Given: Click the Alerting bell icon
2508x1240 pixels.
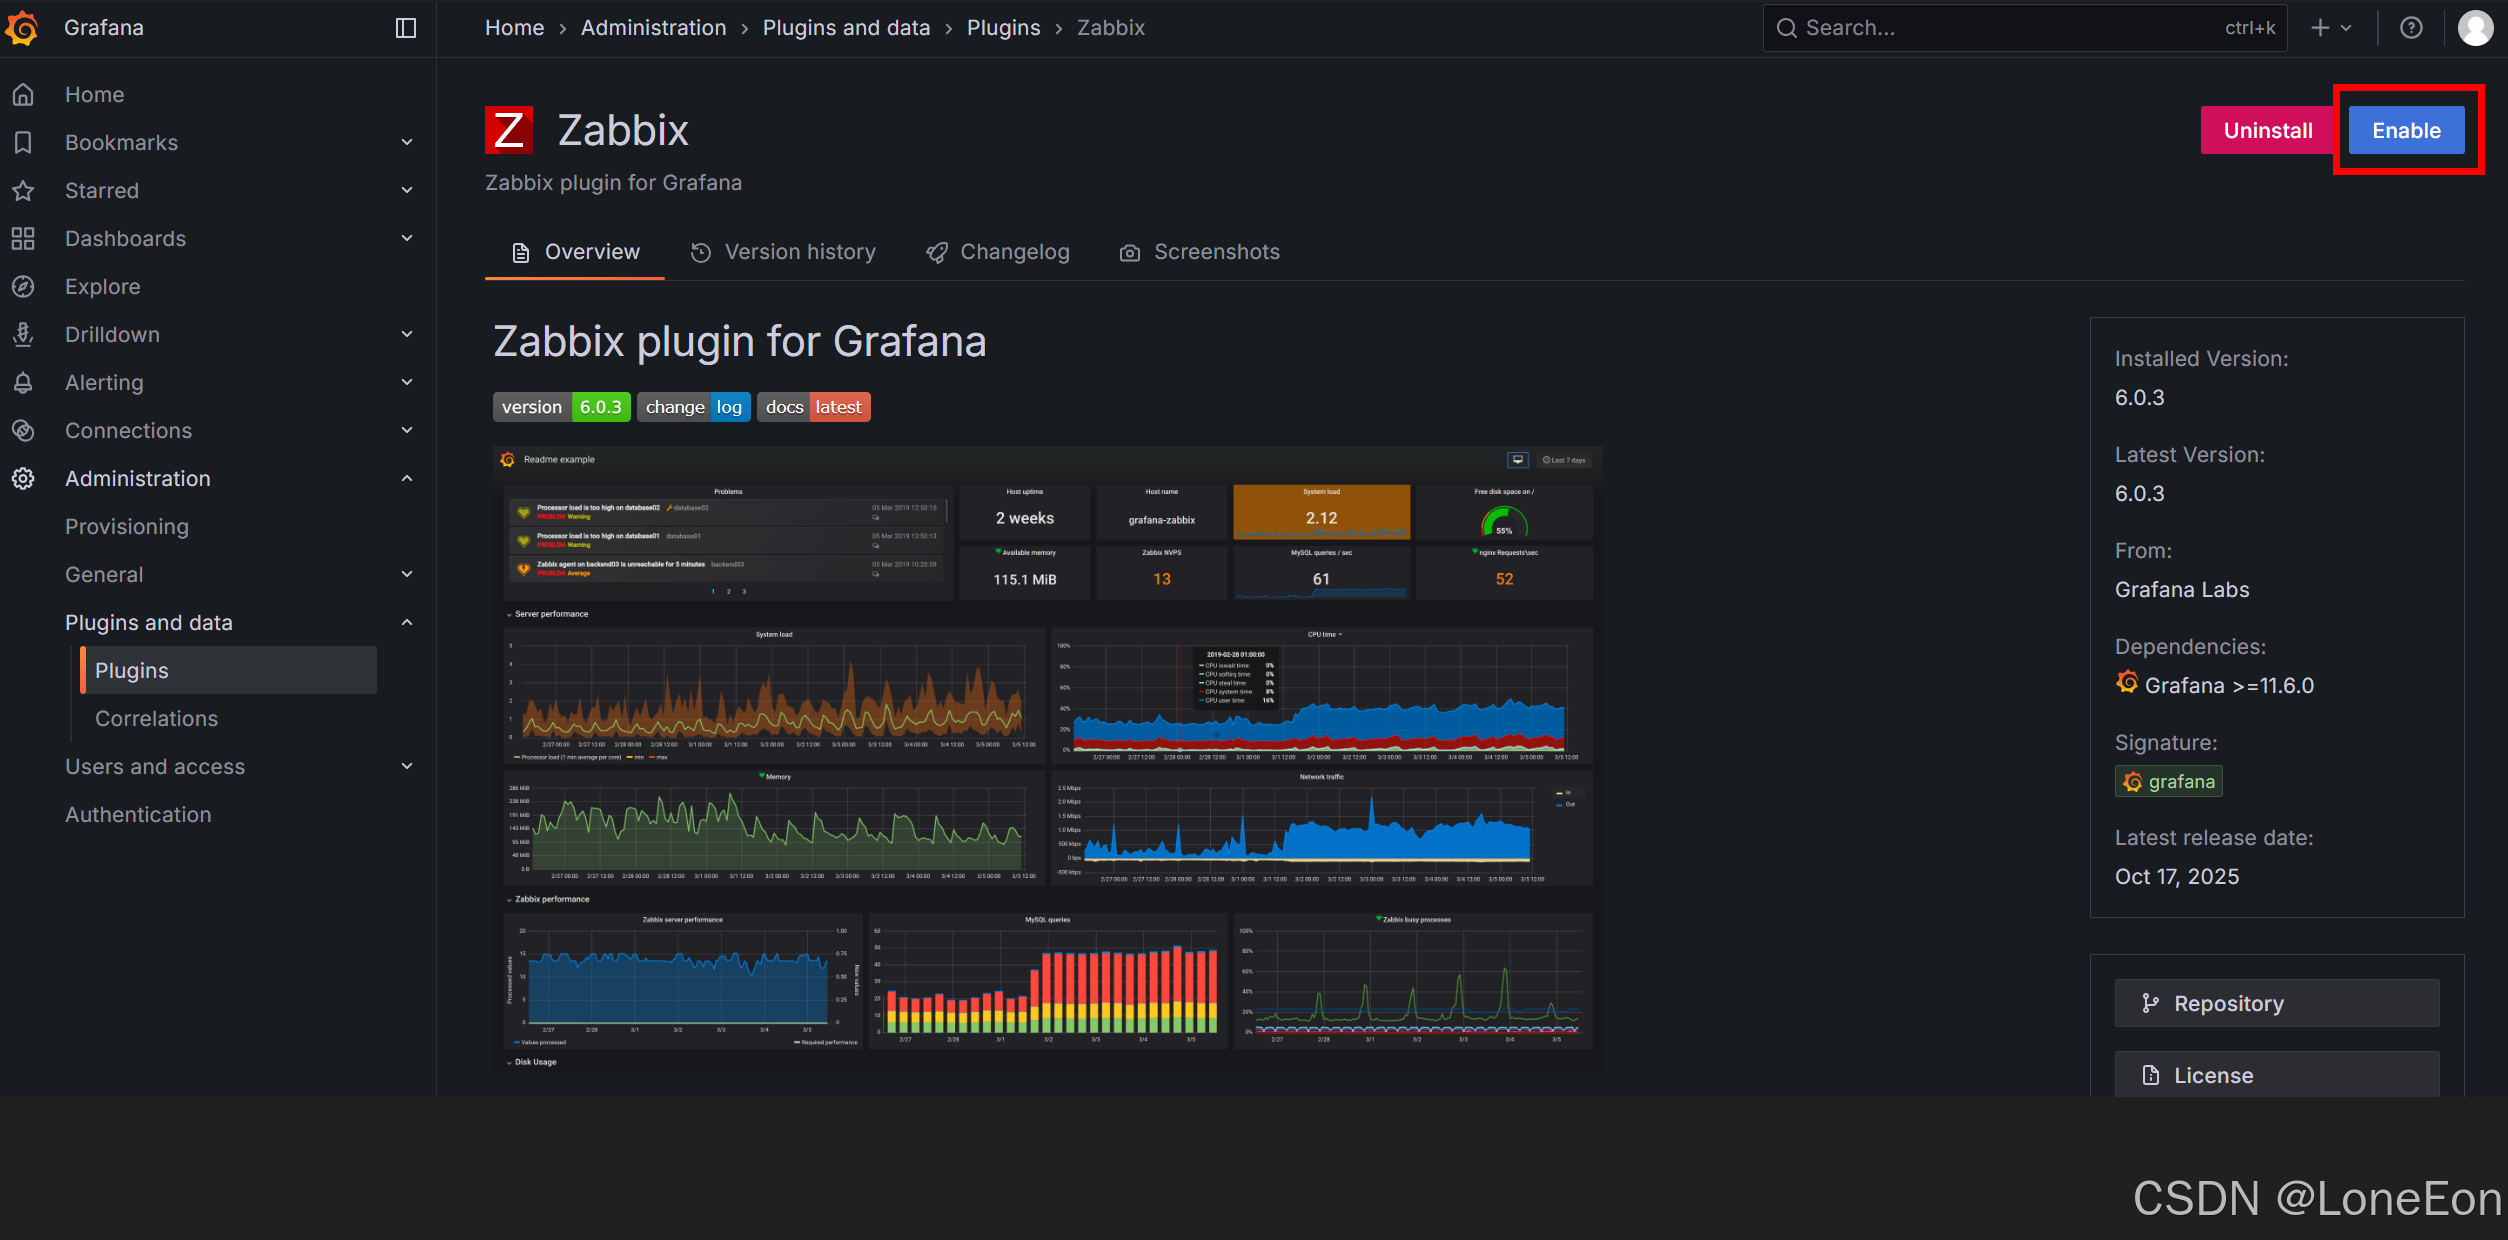Looking at the screenshot, I should coord(23,382).
